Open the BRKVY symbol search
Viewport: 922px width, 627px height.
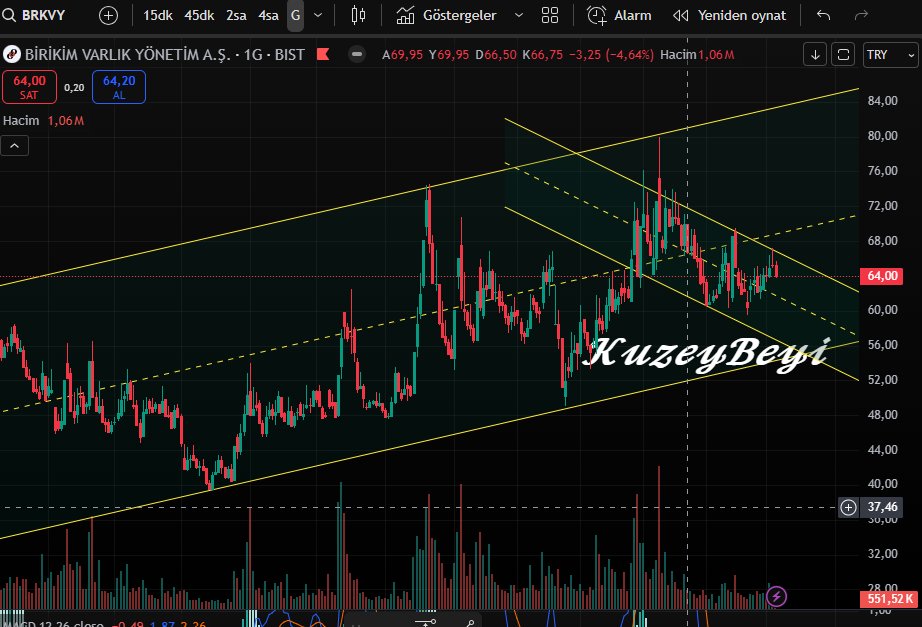34,15
